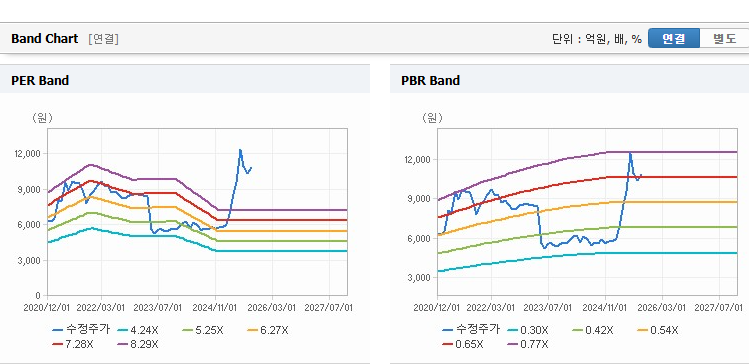Click 2023/07/01 date label in PER chart
749x364 pixels.
158,308
